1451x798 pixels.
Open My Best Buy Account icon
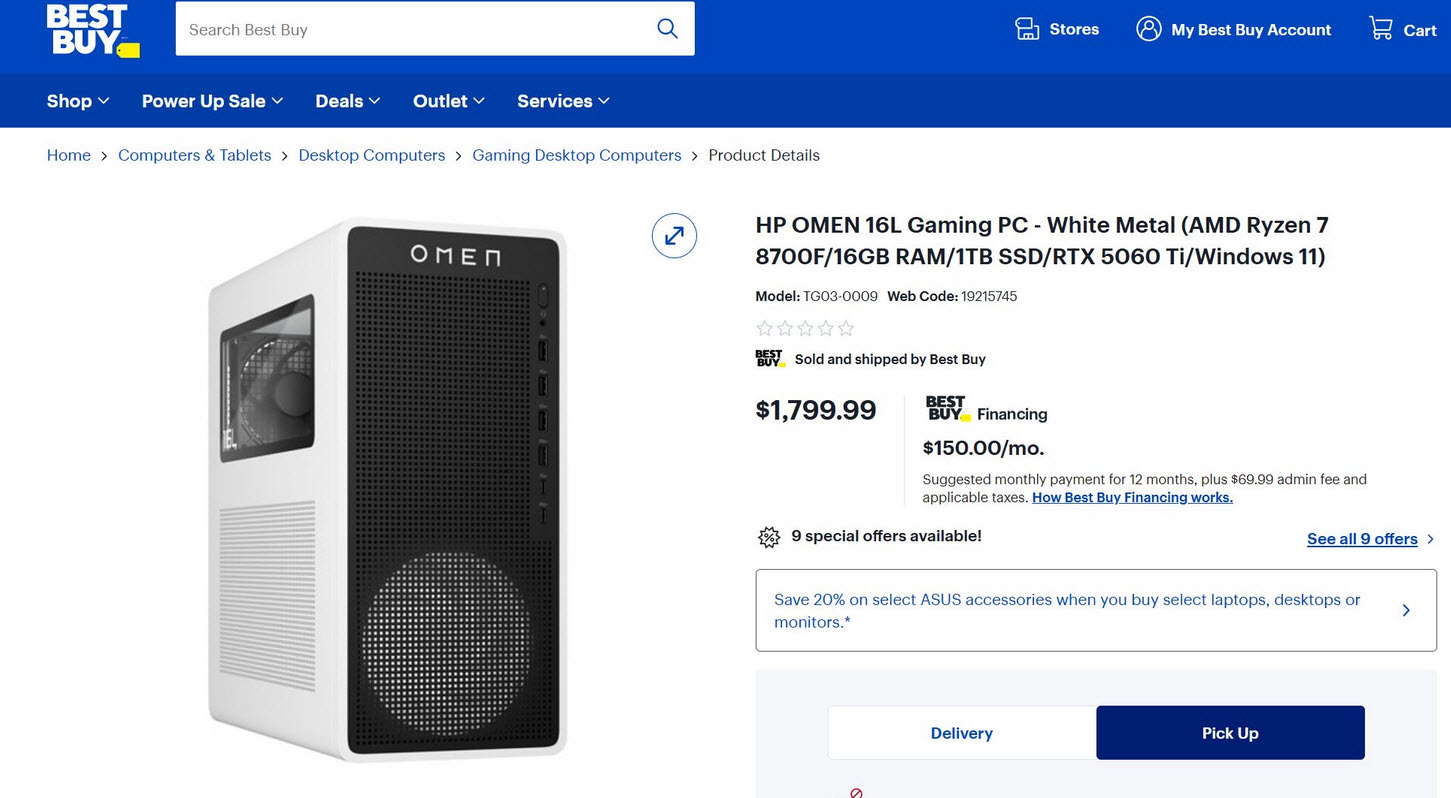click(1148, 29)
